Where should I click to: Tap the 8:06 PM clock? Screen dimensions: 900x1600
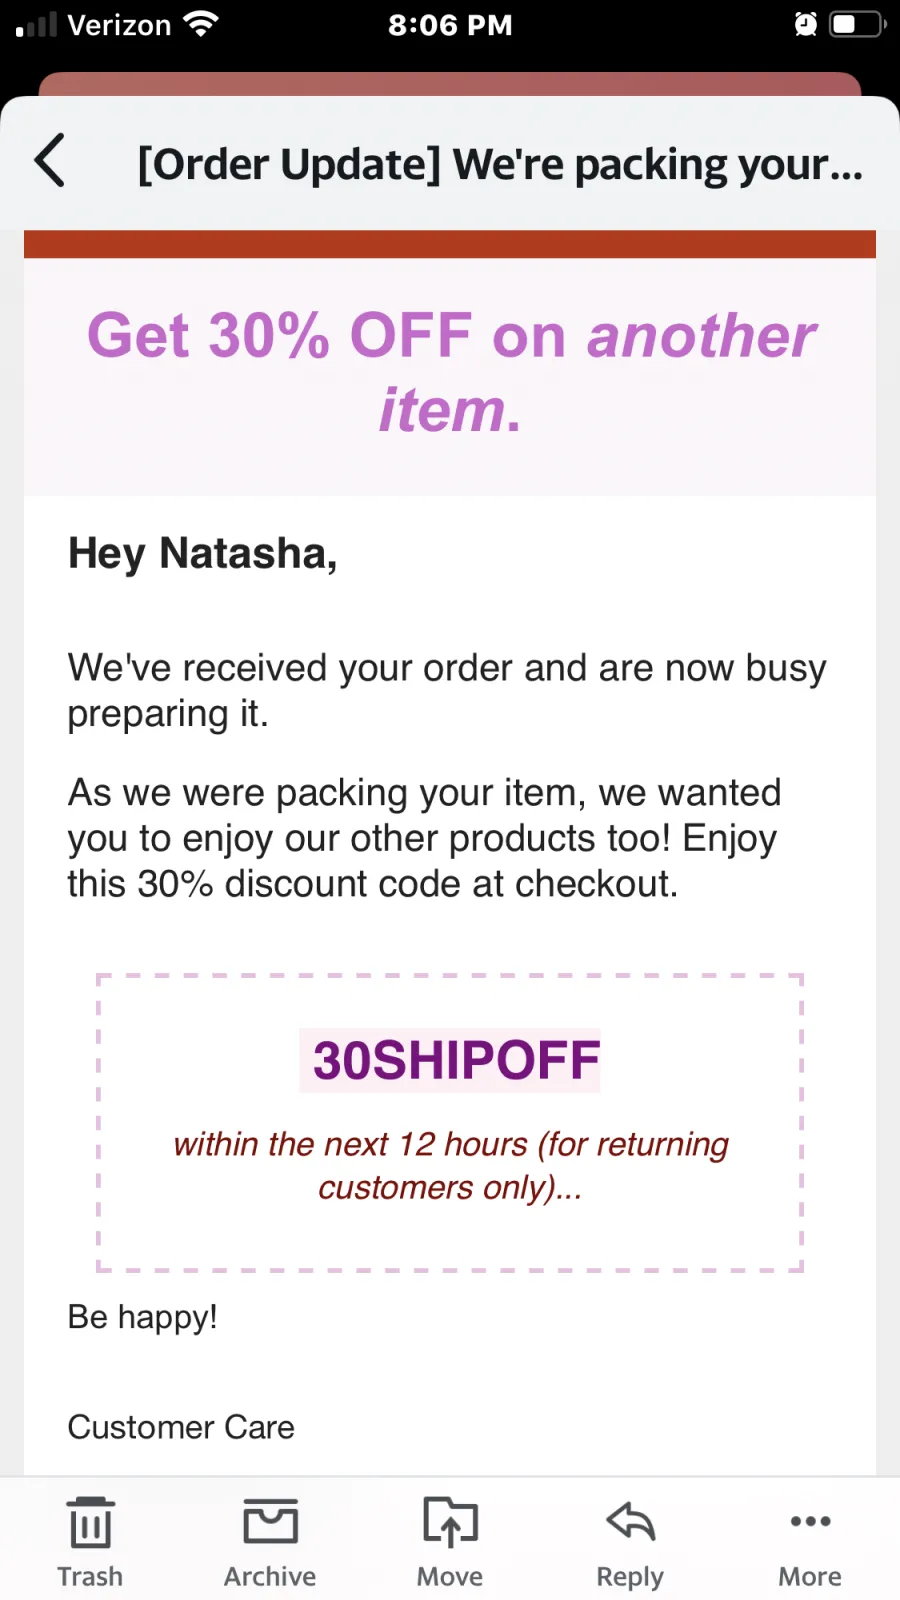pyautogui.click(x=450, y=25)
